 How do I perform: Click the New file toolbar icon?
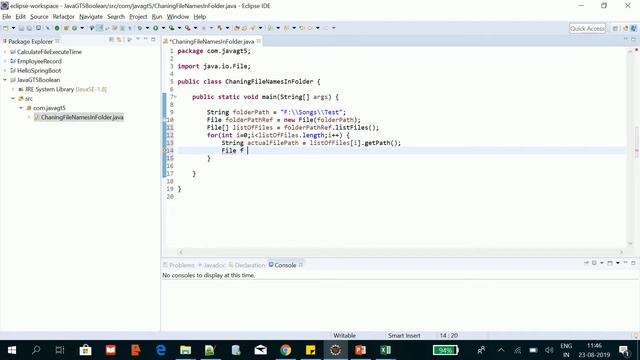(6, 28)
